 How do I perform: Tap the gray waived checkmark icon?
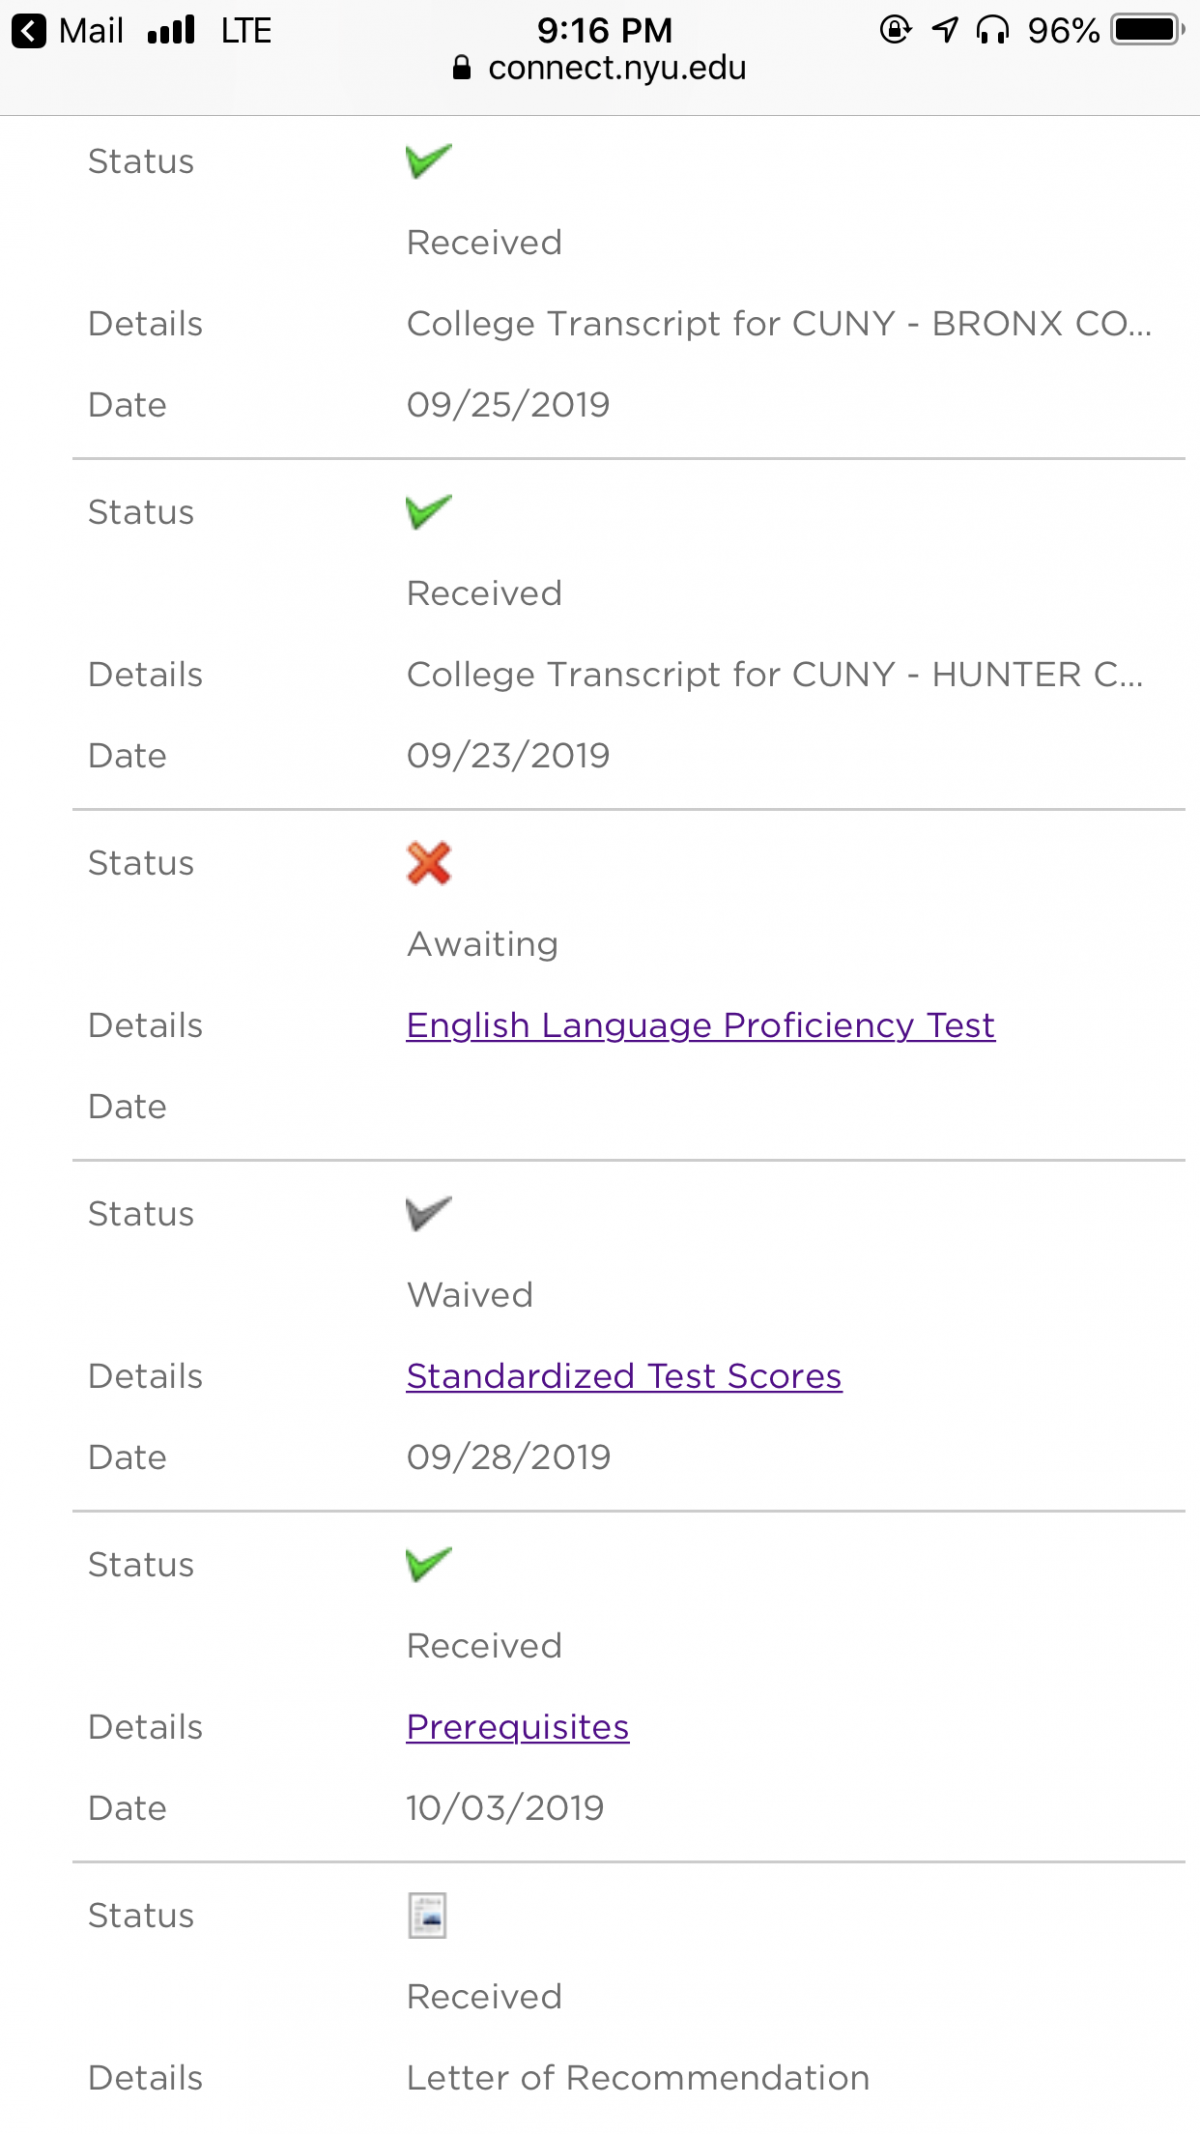pyautogui.click(x=429, y=1213)
